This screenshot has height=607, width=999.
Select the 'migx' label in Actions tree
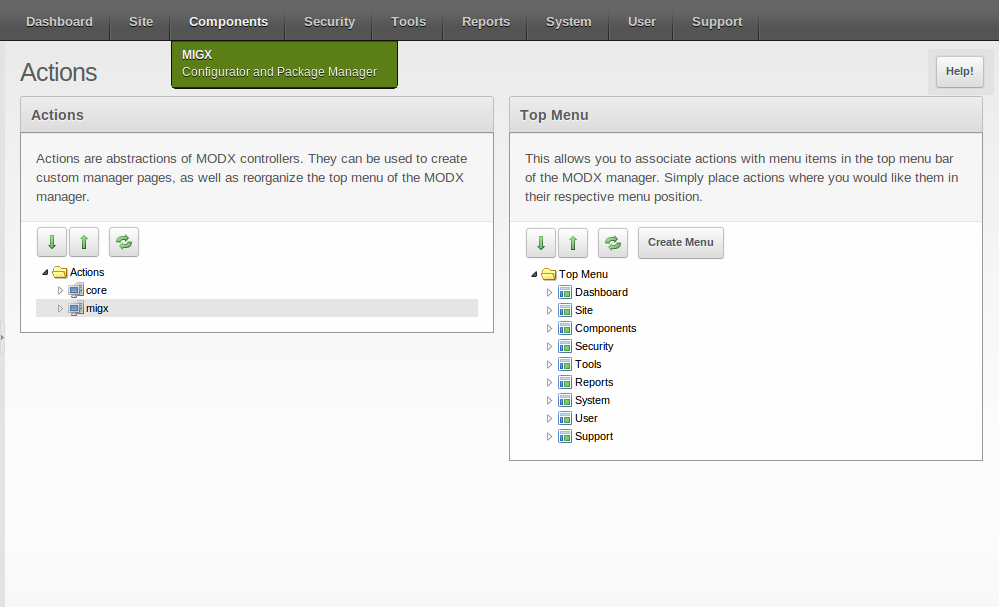tap(97, 308)
